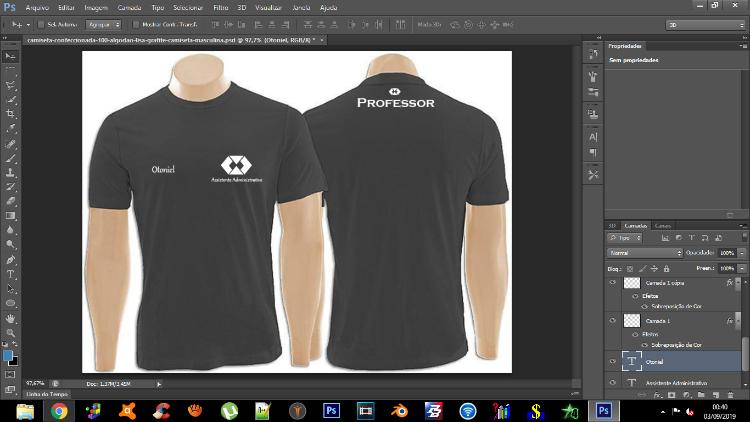The width and height of the screenshot is (750, 422).
Task: Hide the Camada 1 layer
Action: [613, 321]
